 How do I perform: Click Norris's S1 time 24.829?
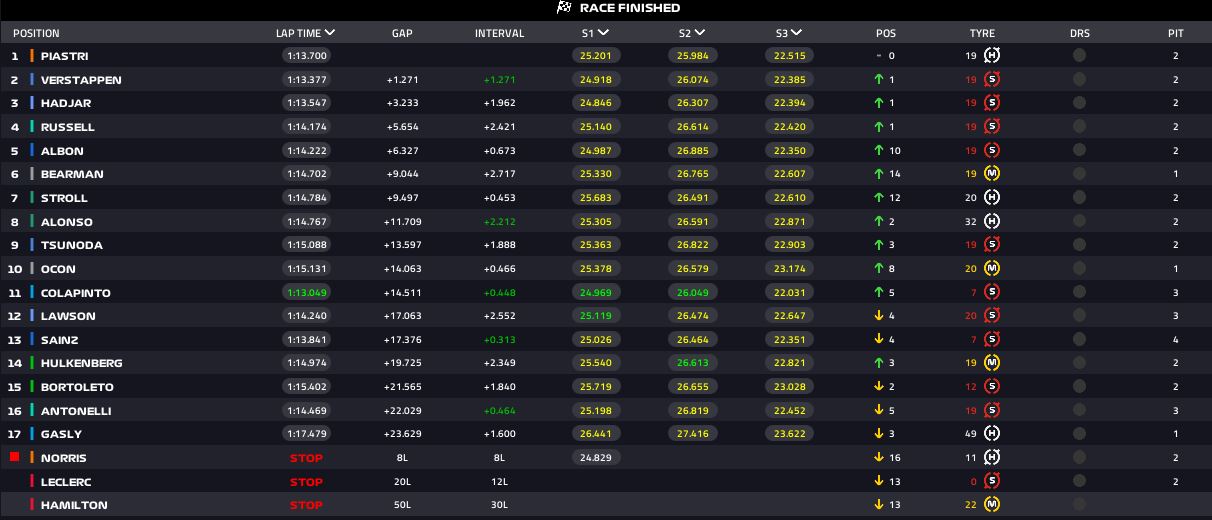[597, 458]
